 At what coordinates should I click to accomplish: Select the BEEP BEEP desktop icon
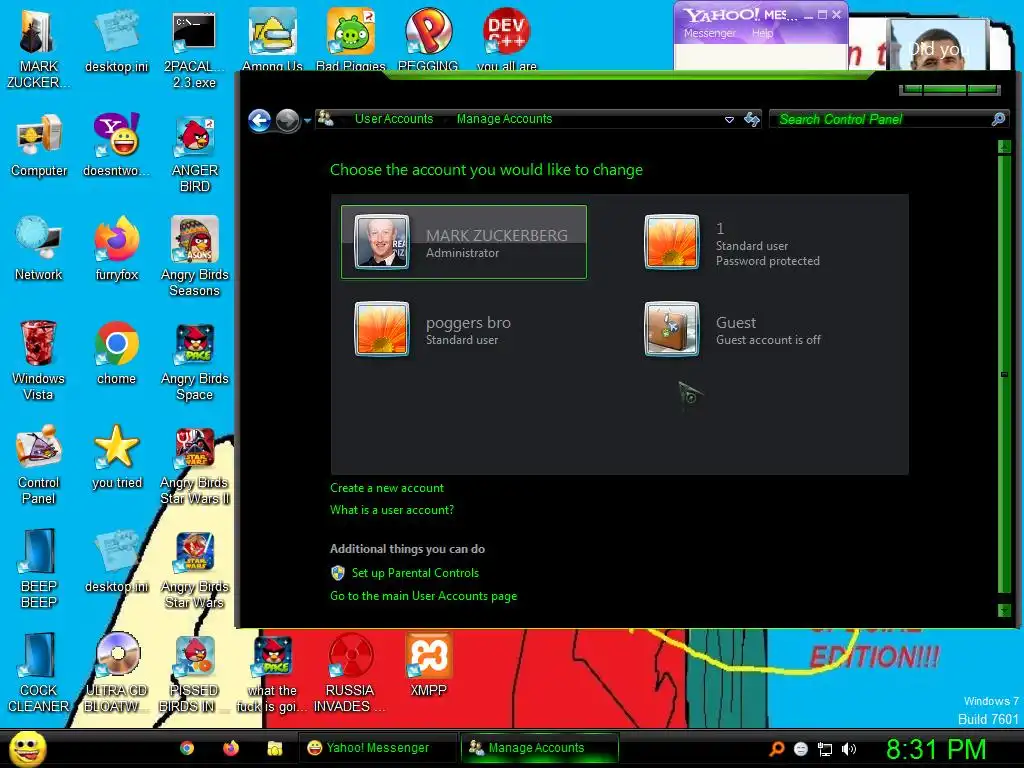point(39,569)
